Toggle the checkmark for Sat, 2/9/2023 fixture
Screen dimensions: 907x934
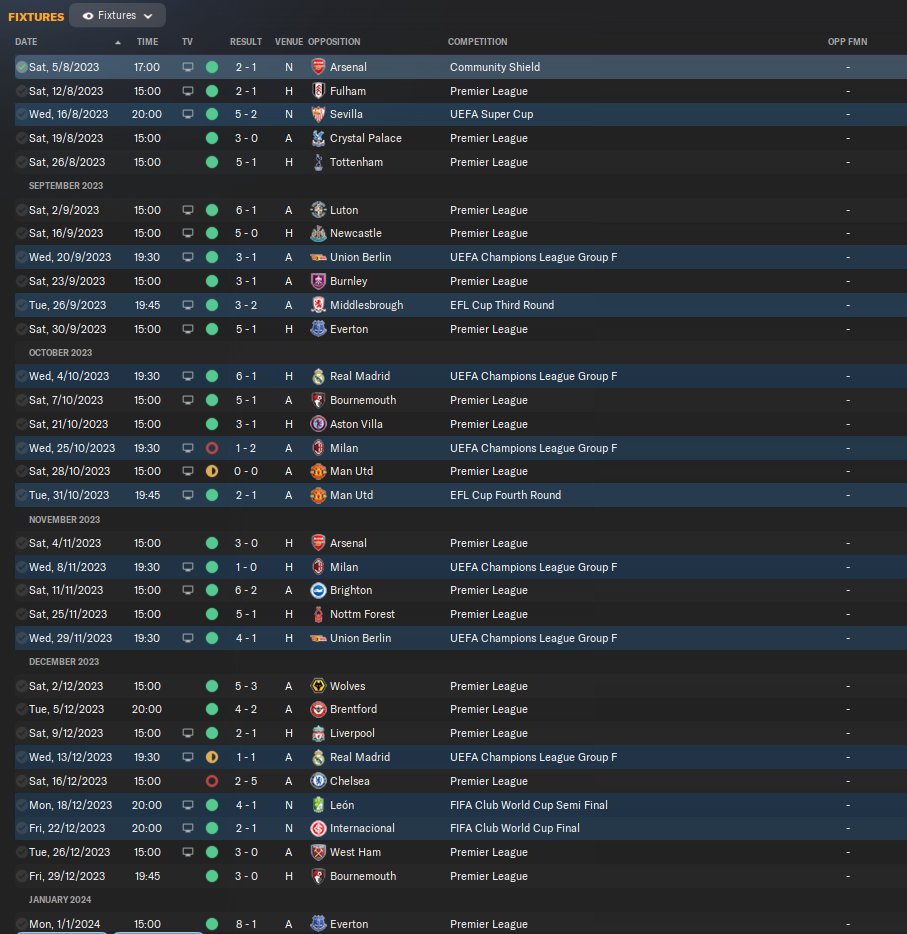[21, 210]
